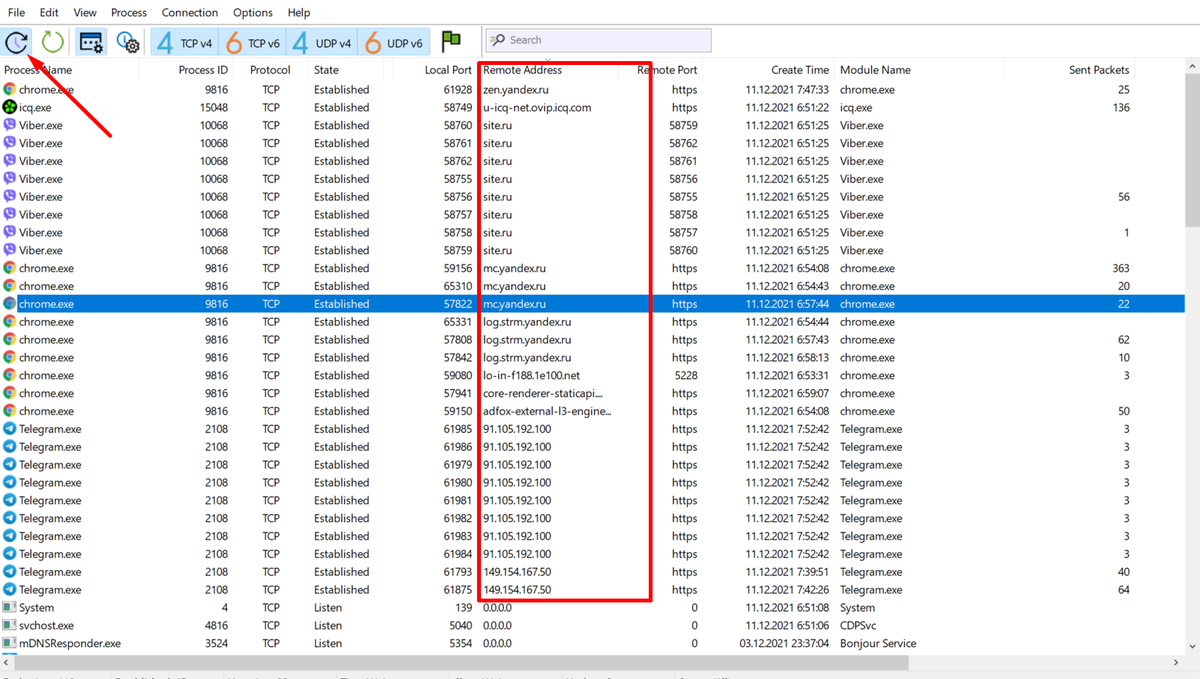The width and height of the screenshot is (1200, 679).
Task: Click the Chrome icon in zen.yandex.ru row
Action: tap(9, 89)
